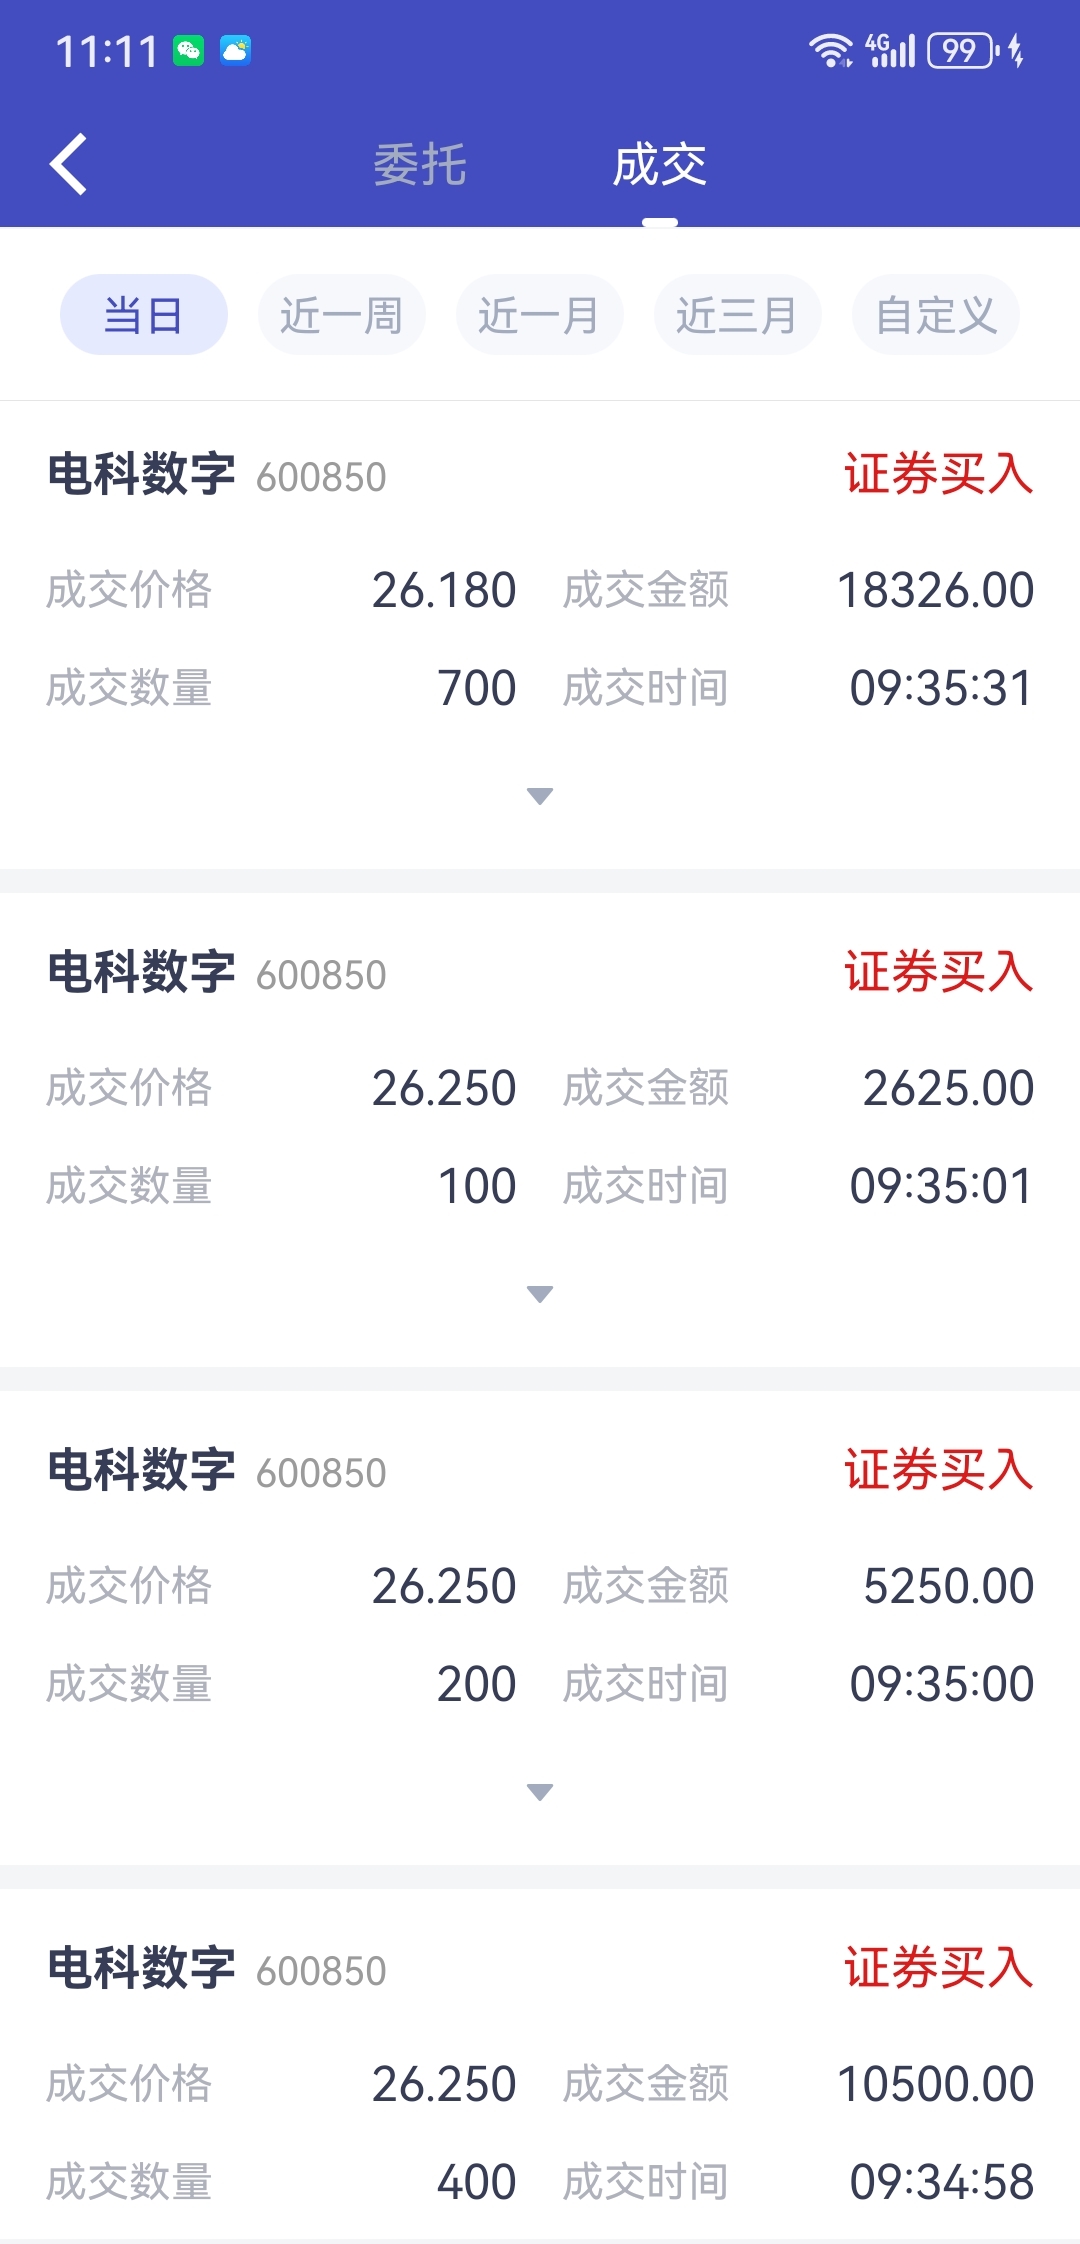1080x2244 pixels.
Task: Open the 电科数字 trade with amount 10500.00
Action: click(x=540, y=2068)
